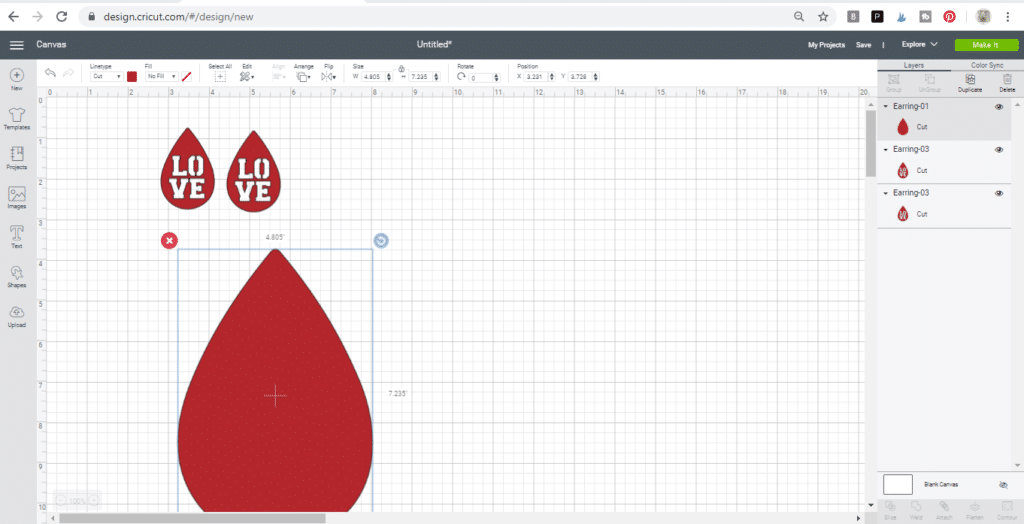
Task: Click the Undo arrow in the toolbar
Action: click(x=50, y=75)
